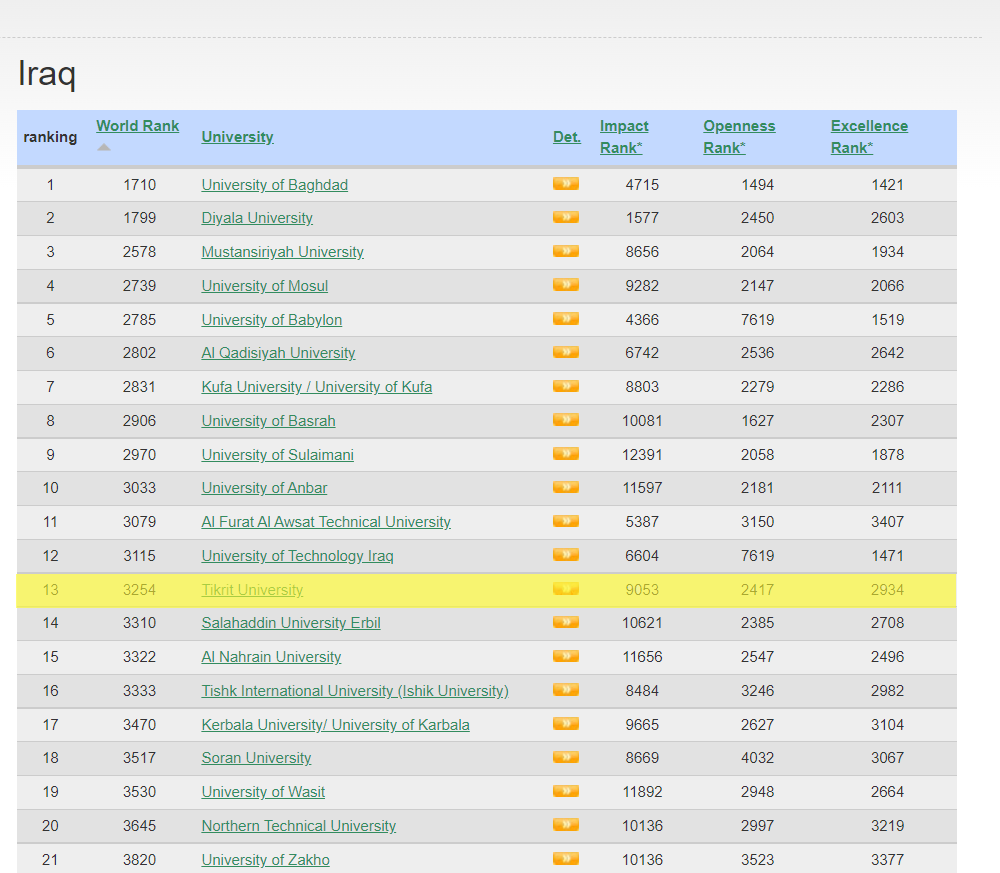Click the University column header link
The image size is (1000, 873).
tap(237, 137)
